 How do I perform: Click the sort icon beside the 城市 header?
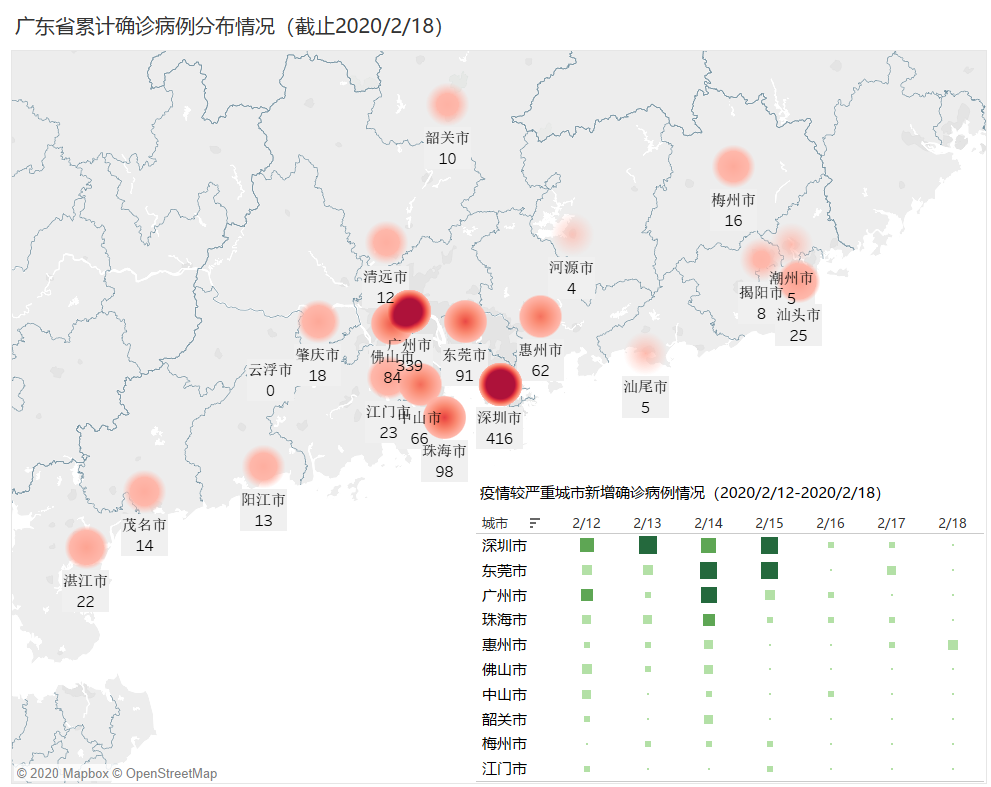point(537,522)
